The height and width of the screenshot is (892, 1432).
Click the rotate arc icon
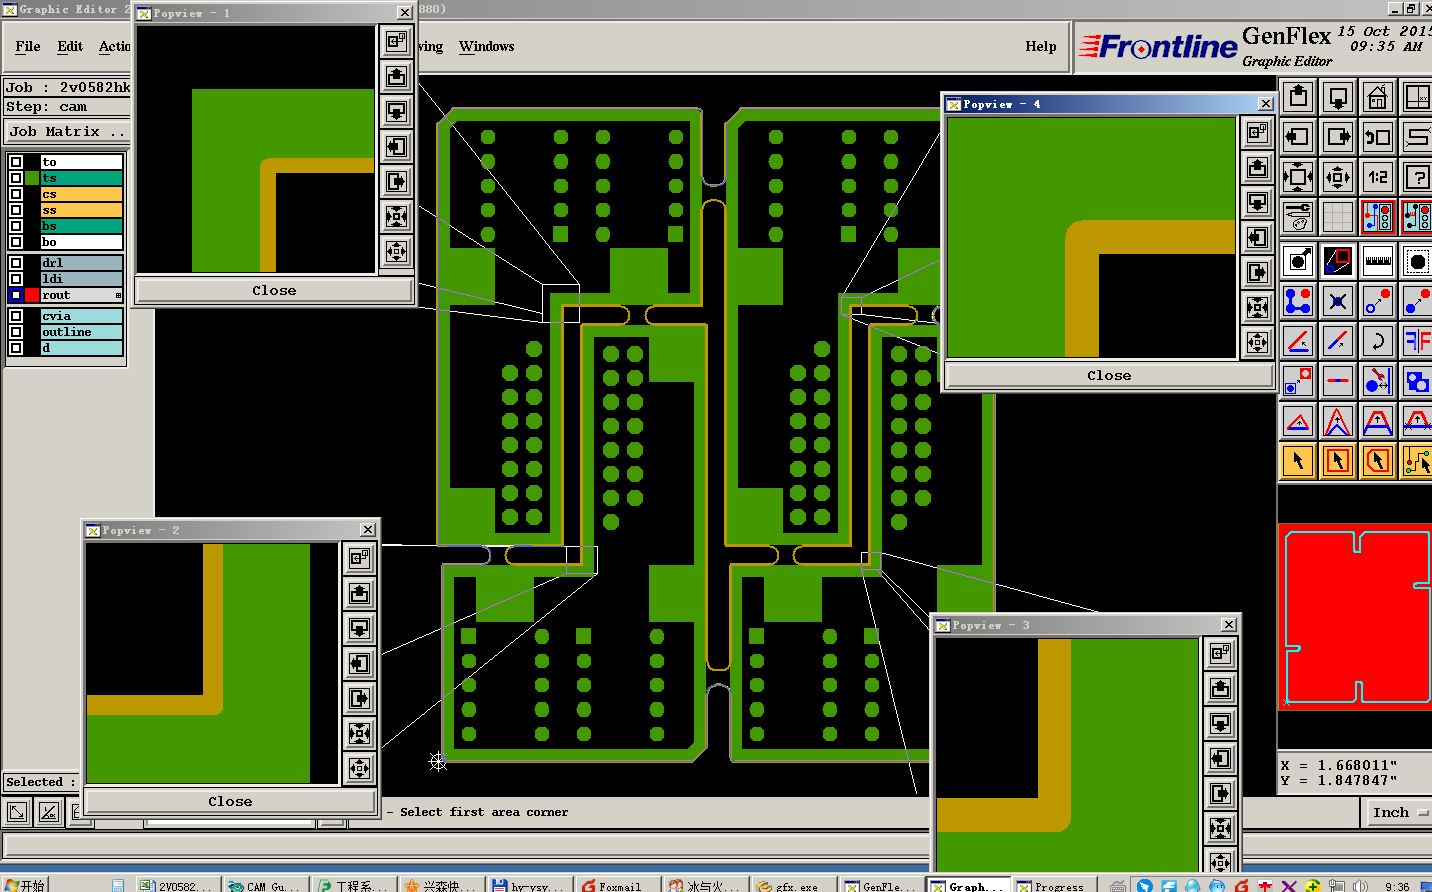[x=1378, y=341]
